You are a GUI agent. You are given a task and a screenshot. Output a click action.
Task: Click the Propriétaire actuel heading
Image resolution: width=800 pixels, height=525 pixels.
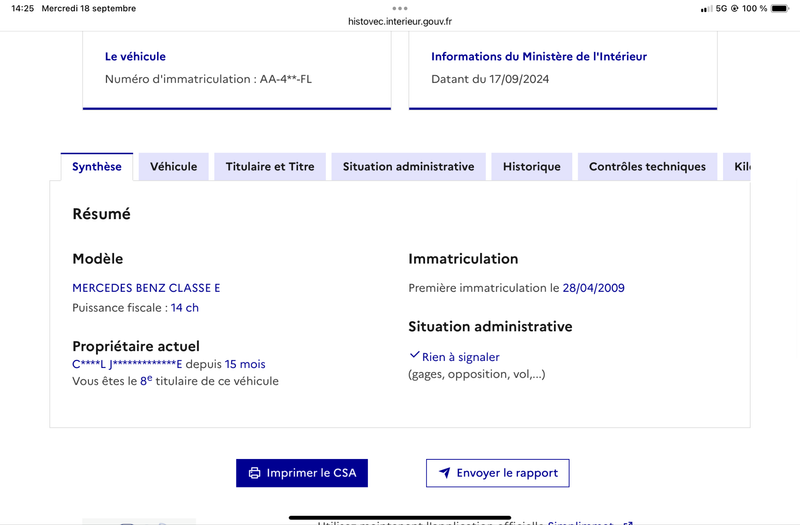(136, 346)
